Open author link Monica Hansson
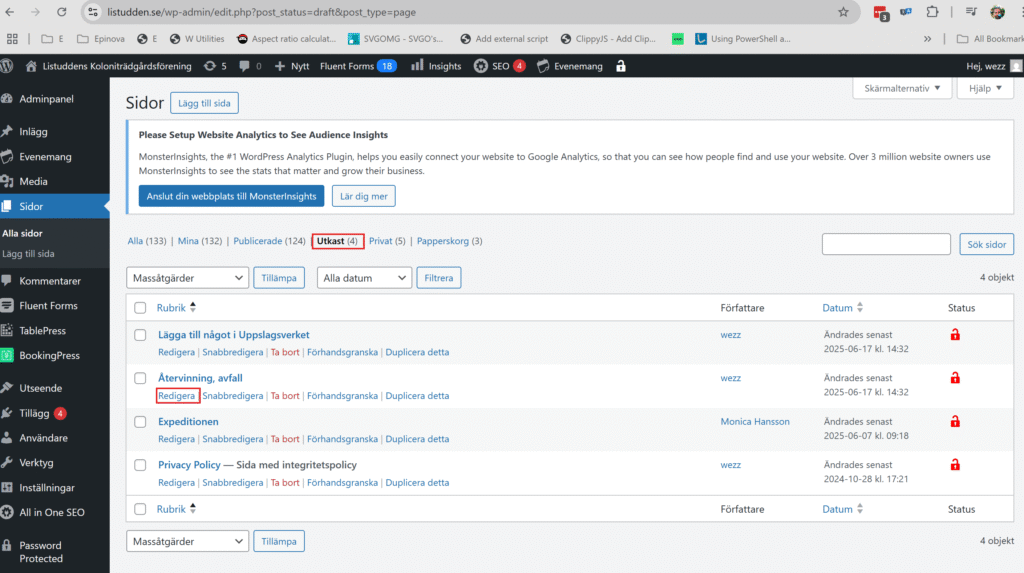The height and width of the screenshot is (573, 1024). [x=755, y=421]
